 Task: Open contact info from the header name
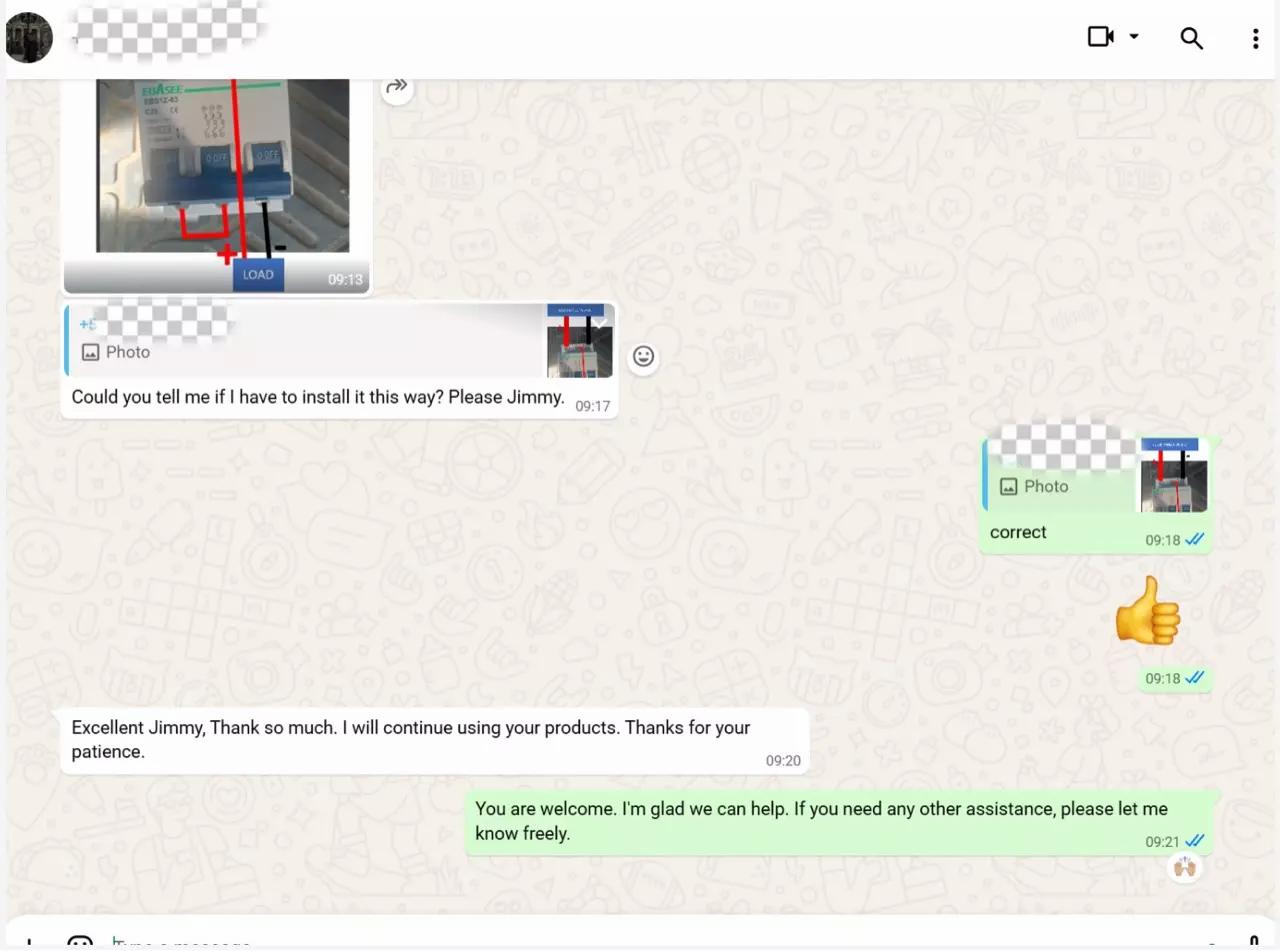coord(170,38)
